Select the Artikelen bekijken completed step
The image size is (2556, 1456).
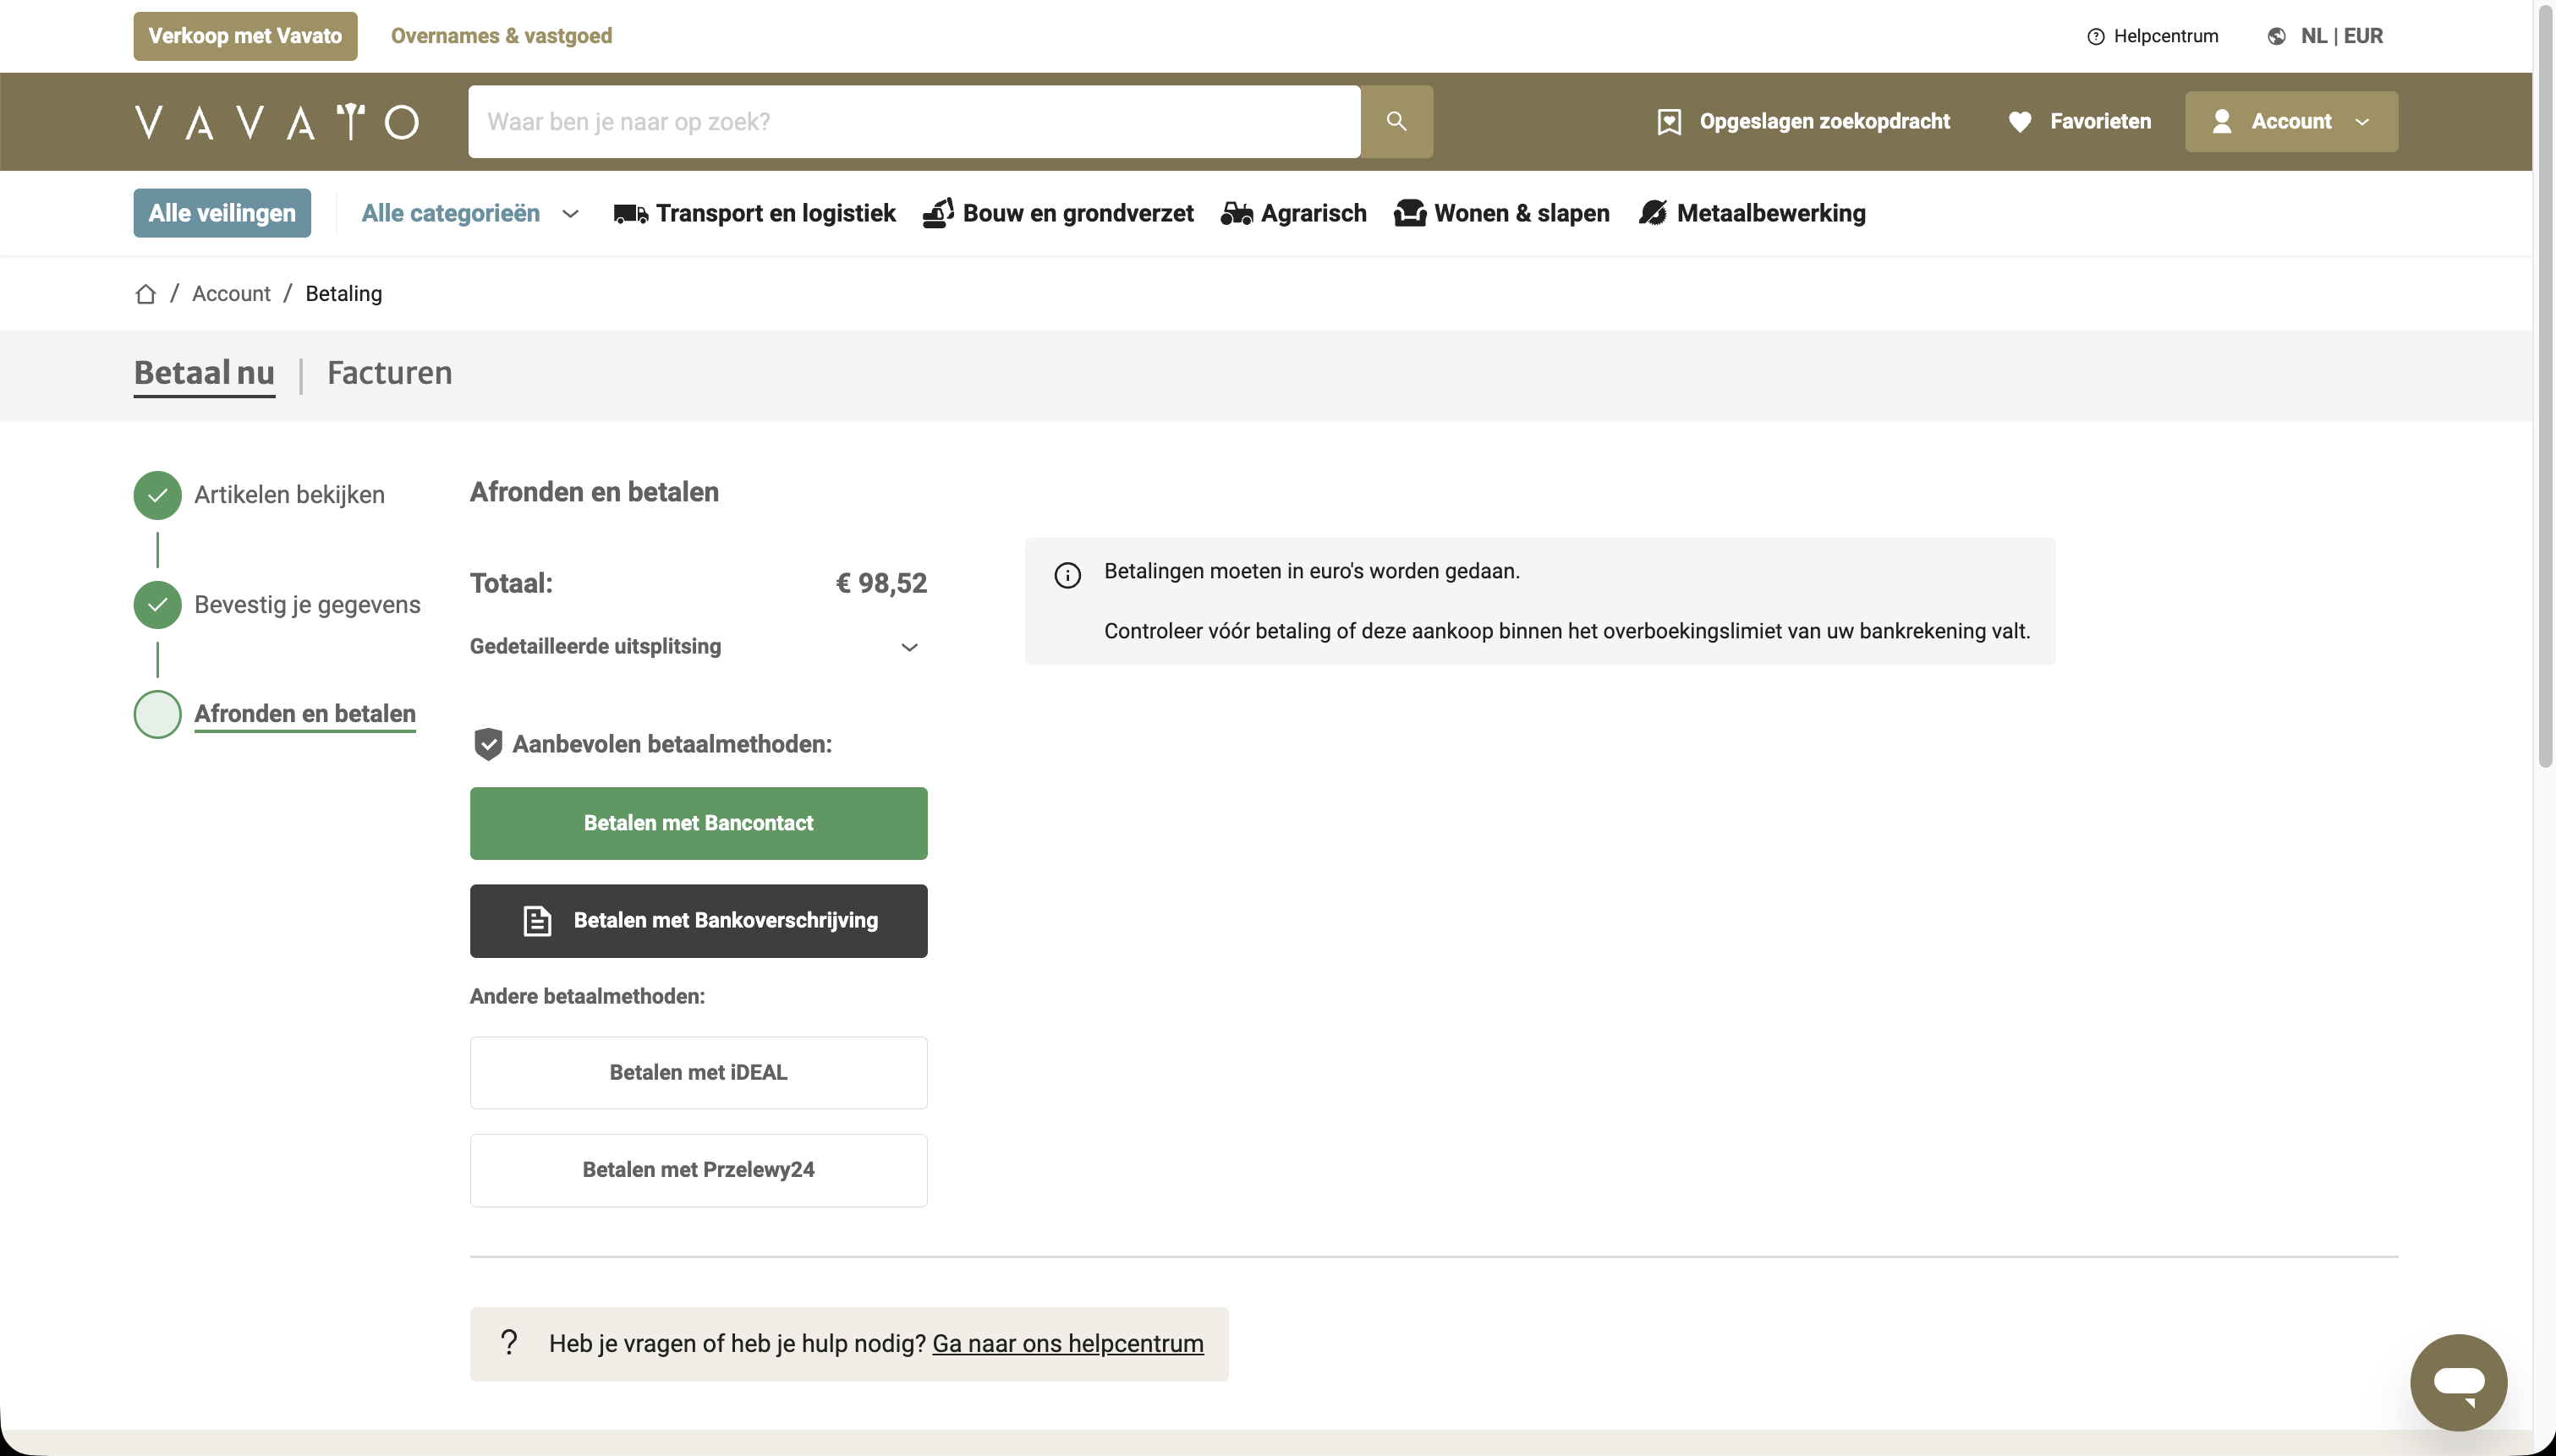tap(158, 495)
